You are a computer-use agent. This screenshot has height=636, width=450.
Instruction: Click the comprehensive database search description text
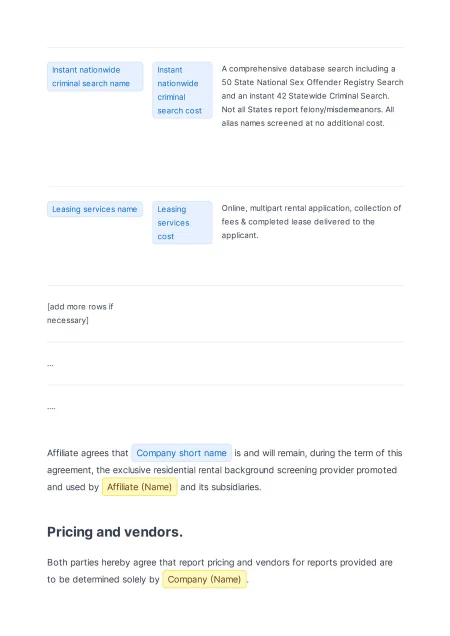pos(312,96)
